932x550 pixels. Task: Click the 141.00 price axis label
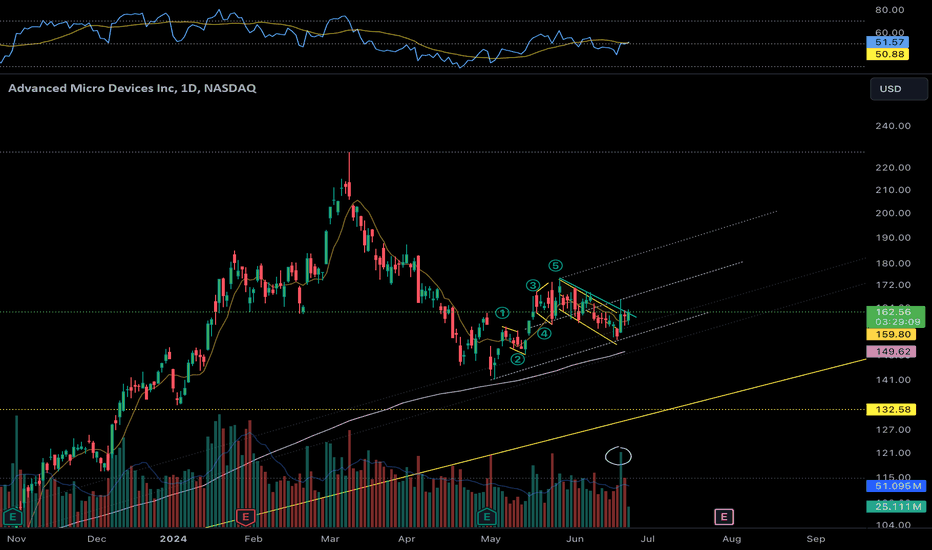pyautogui.click(x=893, y=380)
